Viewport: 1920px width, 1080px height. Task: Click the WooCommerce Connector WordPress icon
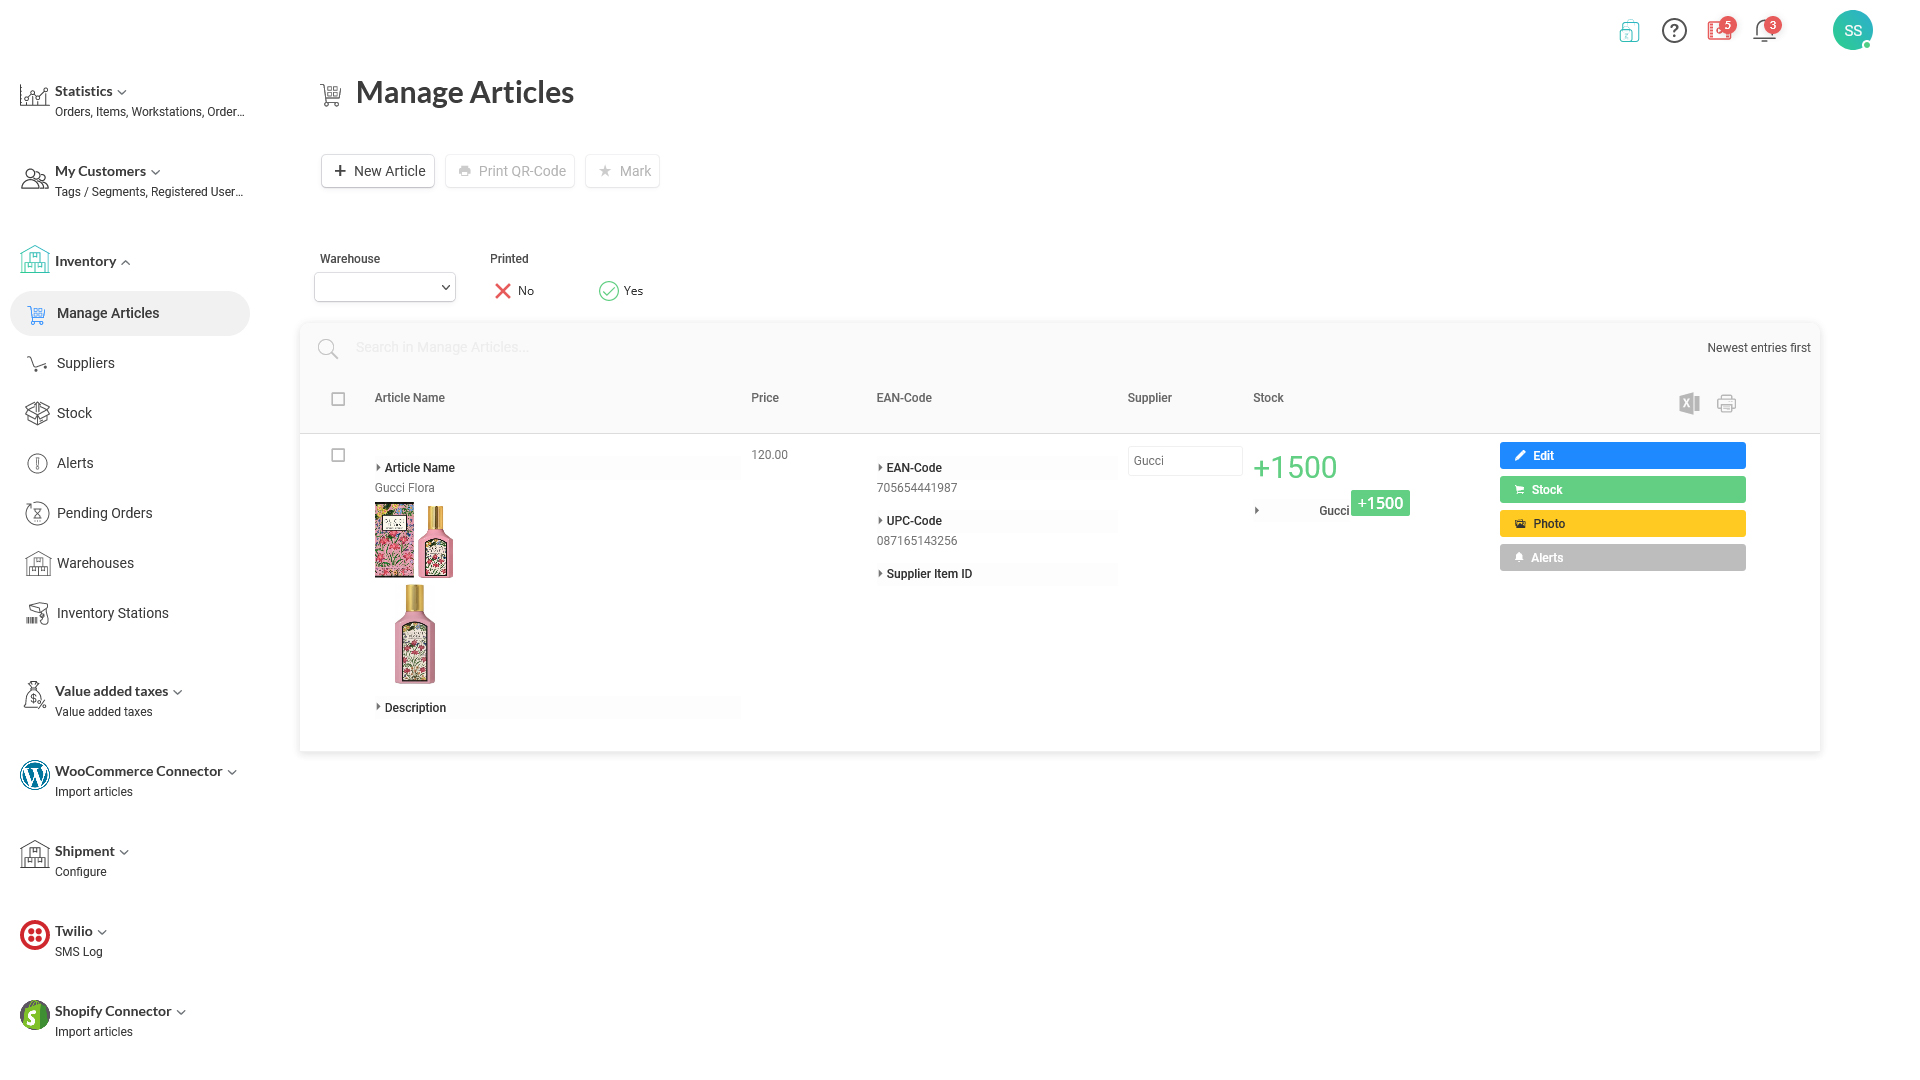(35, 775)
